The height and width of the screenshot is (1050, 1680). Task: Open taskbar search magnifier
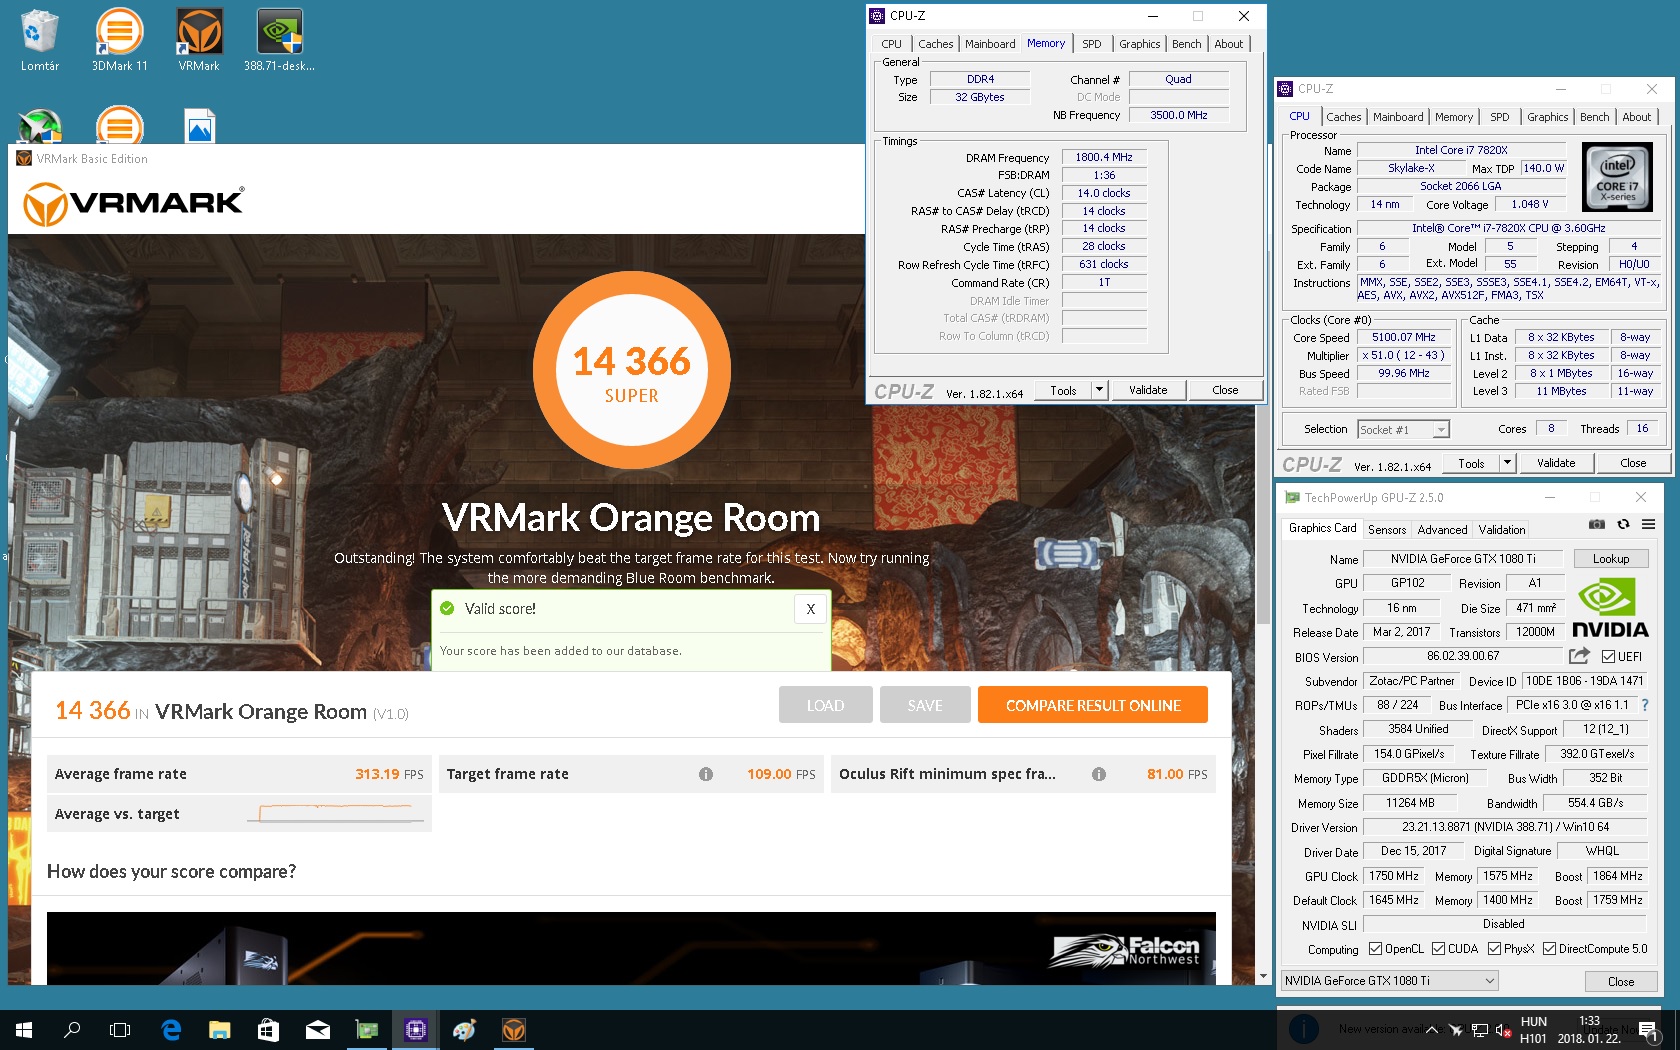coord(72,1029)
